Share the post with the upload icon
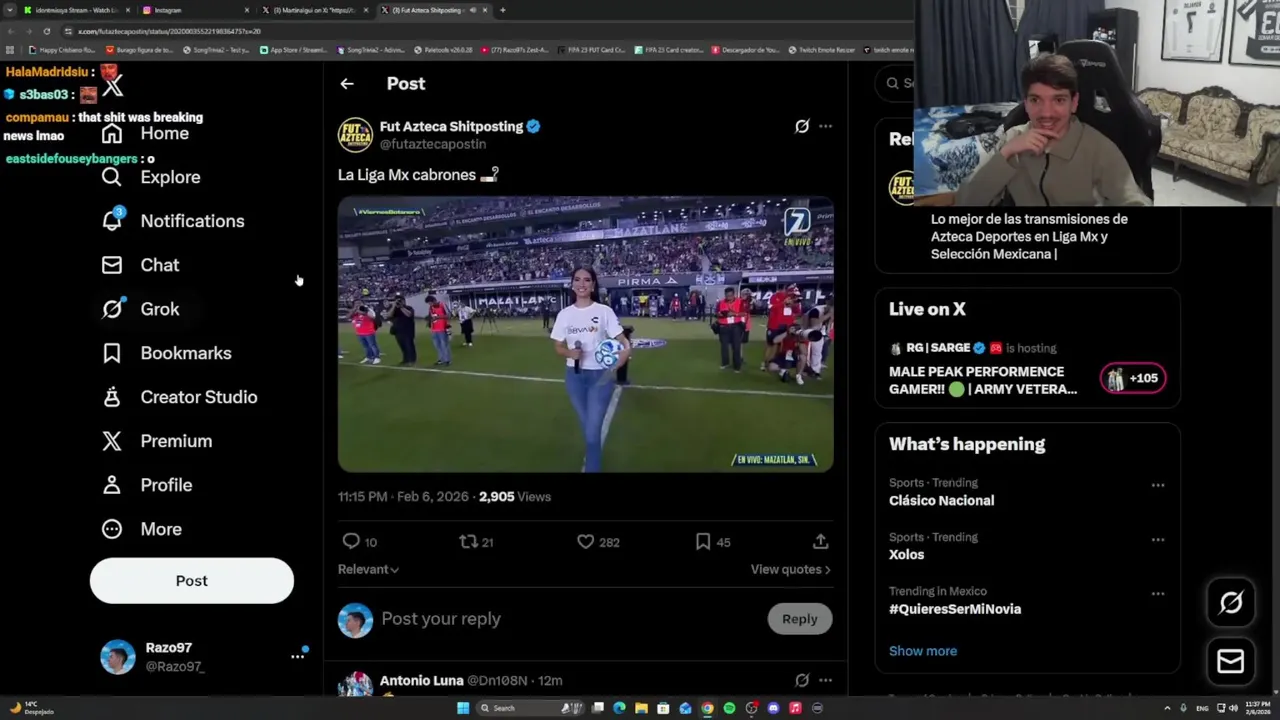Screen dimensions: 1280x720 click(x=820, y=541)
